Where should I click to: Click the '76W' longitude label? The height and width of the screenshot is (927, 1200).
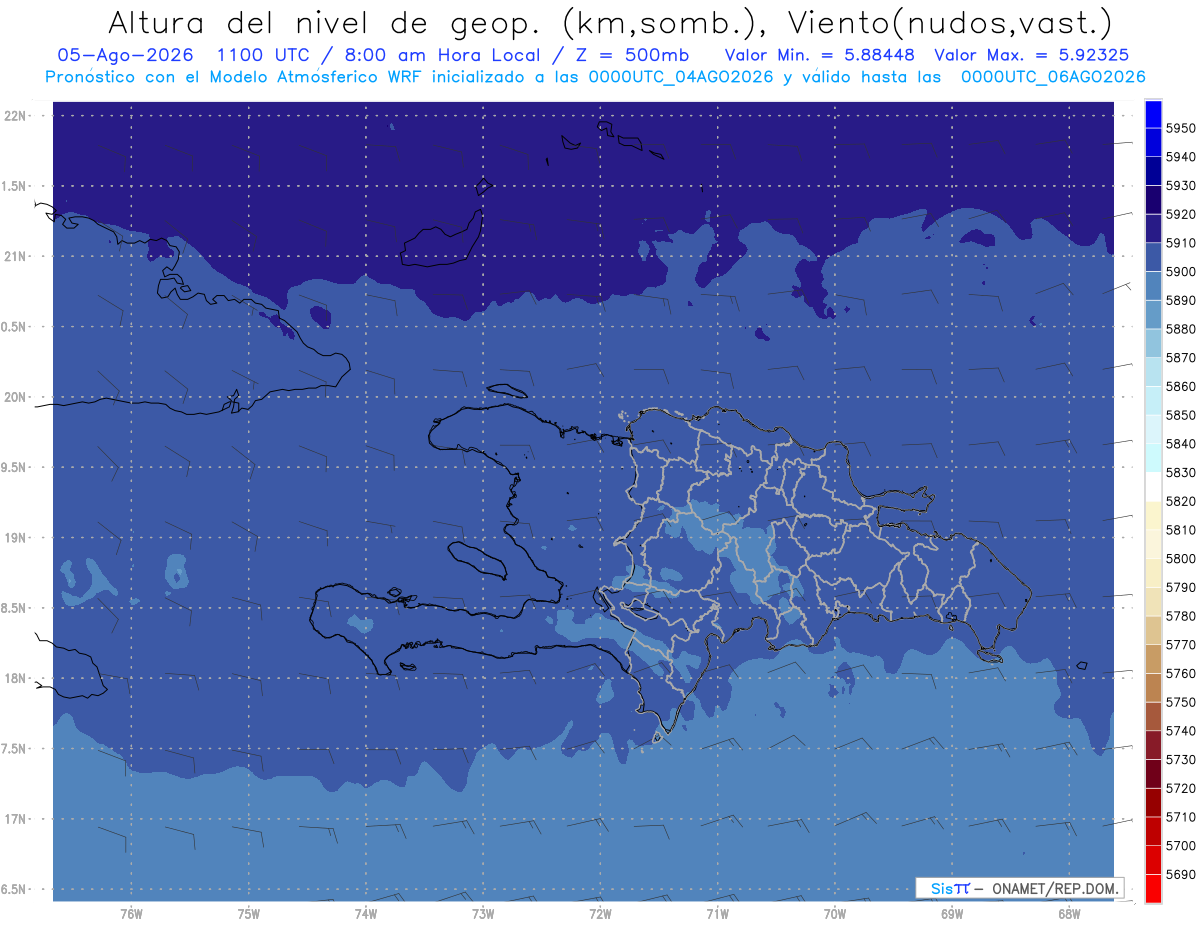[x=131, y=914]
